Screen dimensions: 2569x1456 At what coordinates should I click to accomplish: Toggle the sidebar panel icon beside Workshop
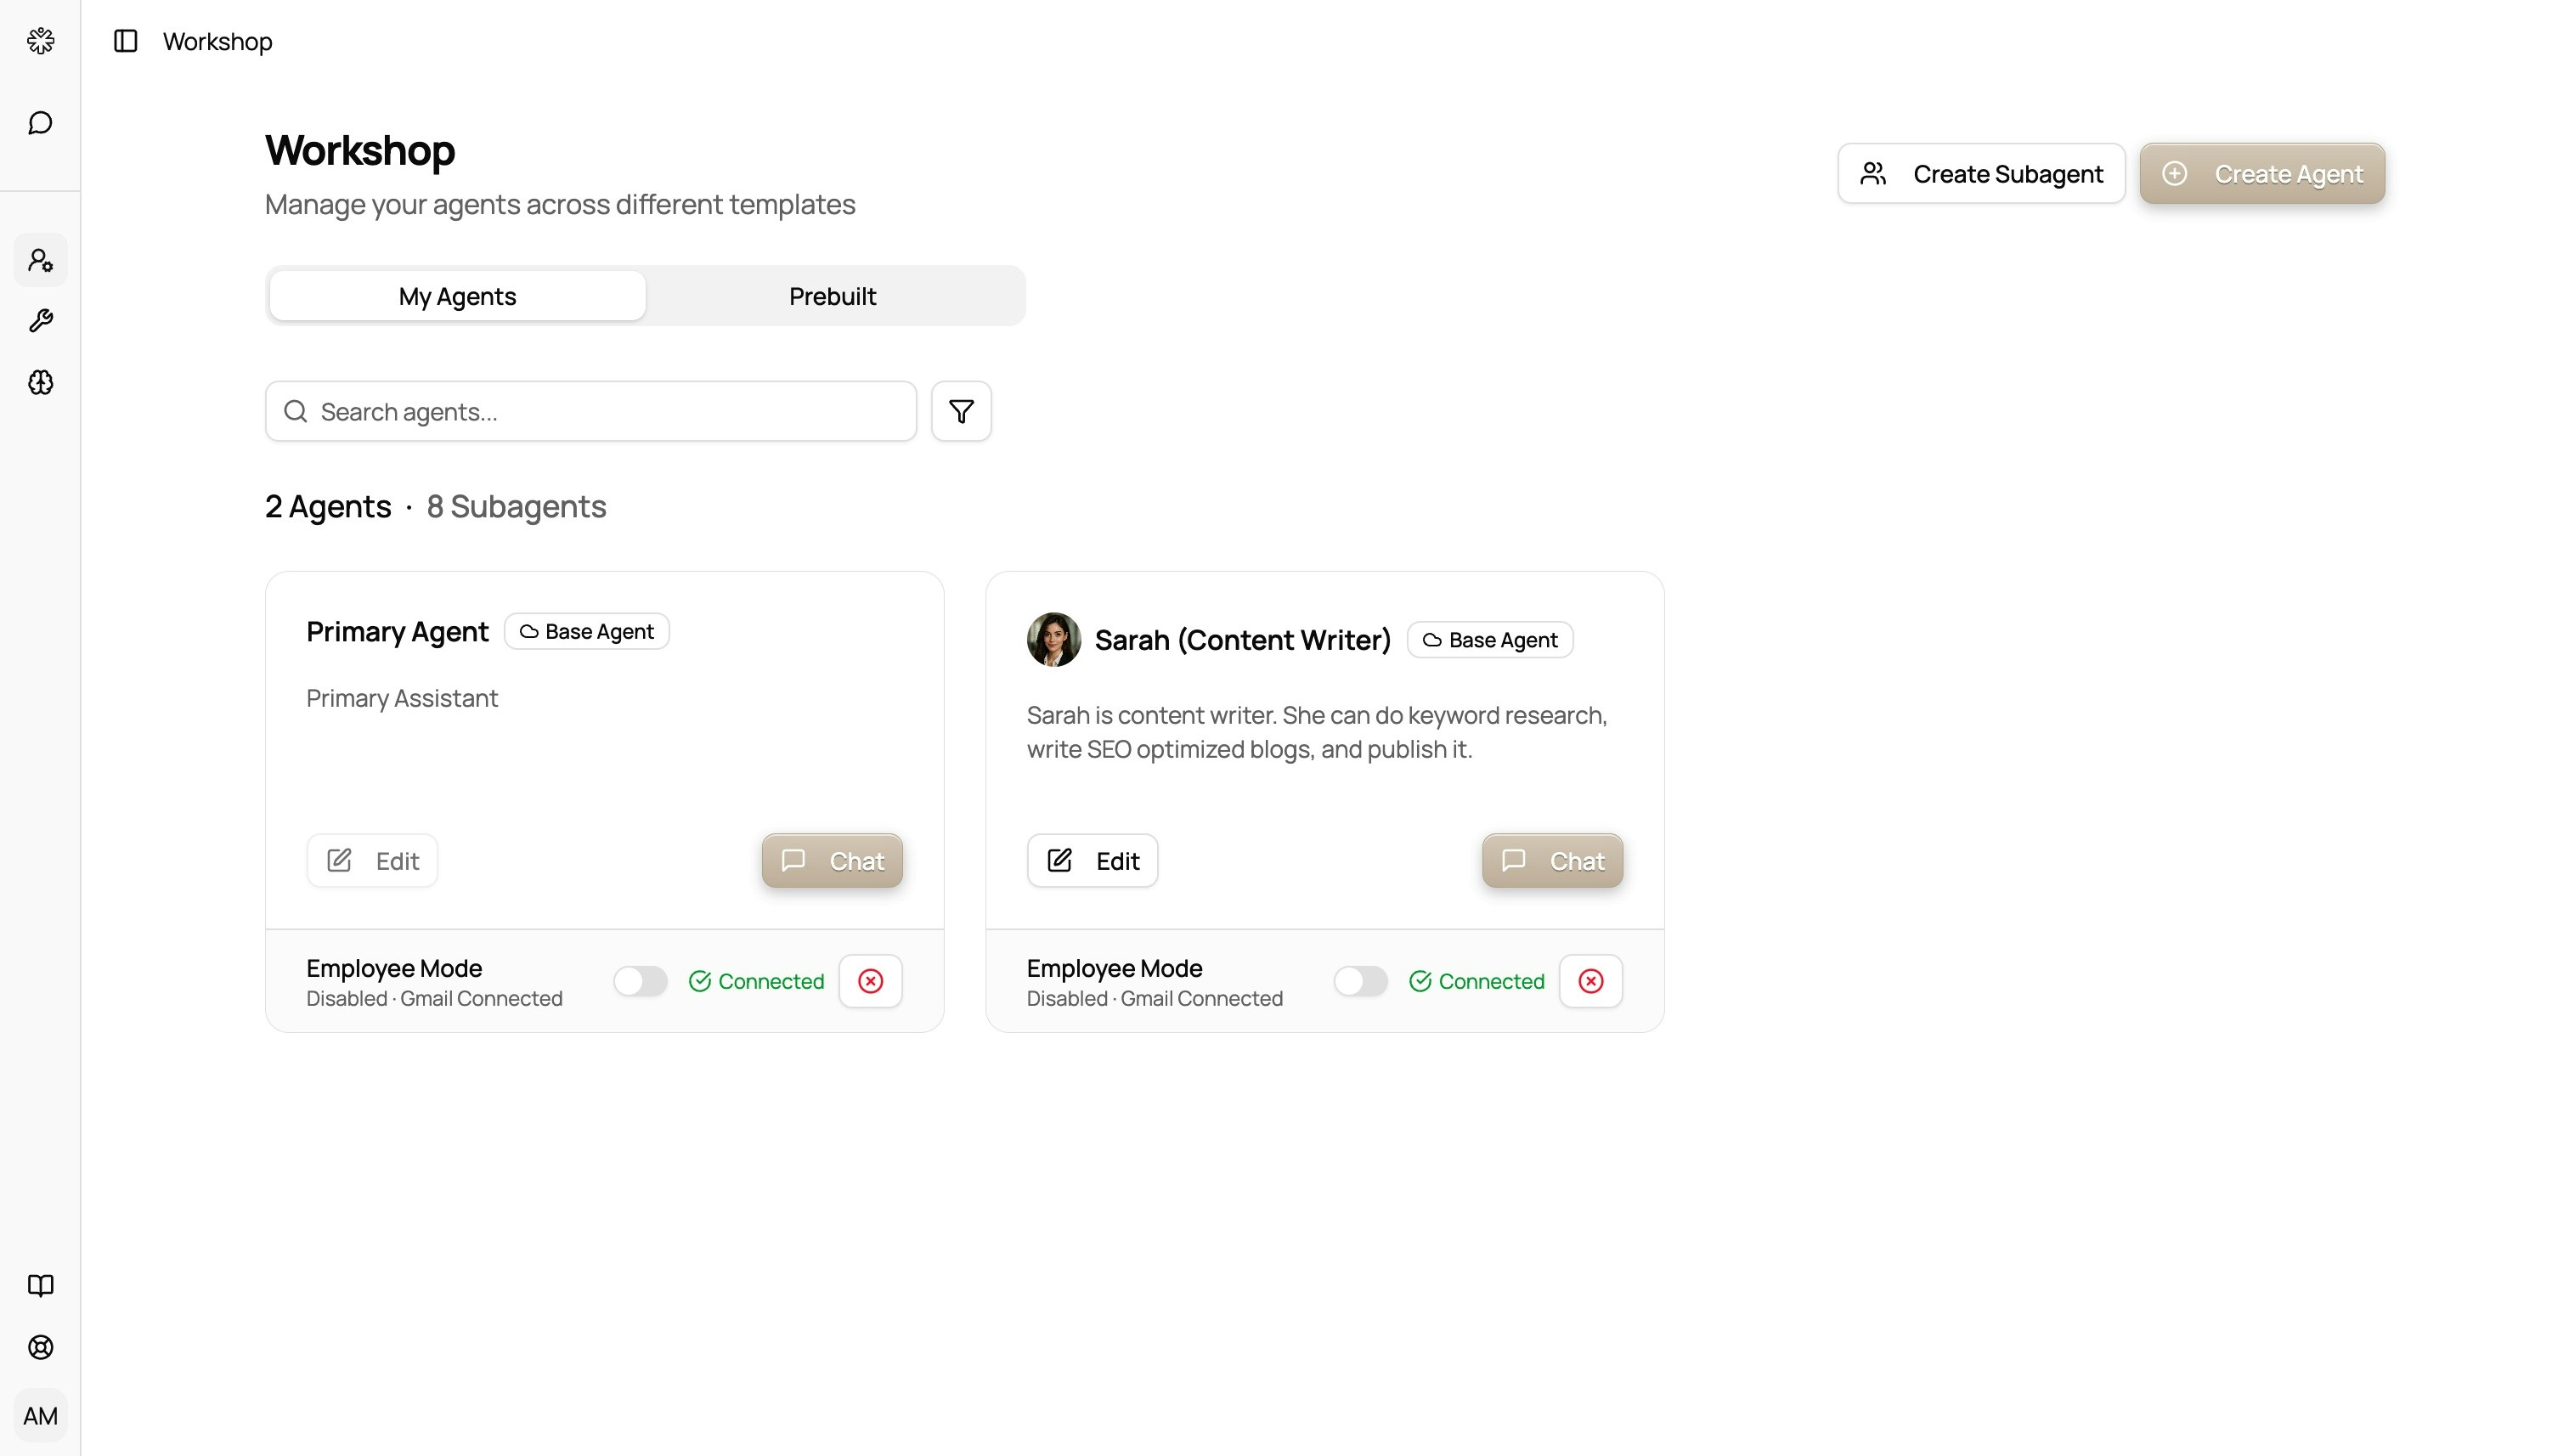coord(125,41)
